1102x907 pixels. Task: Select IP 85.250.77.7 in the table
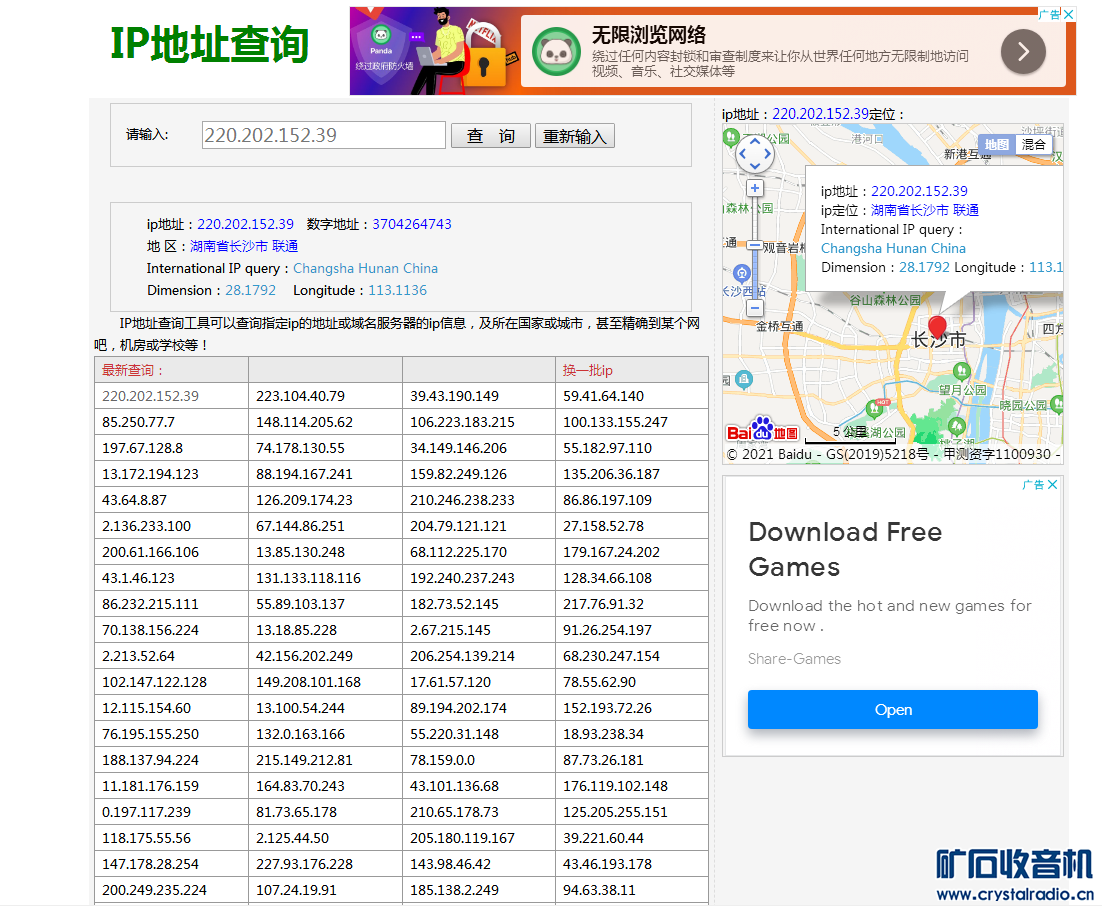(138, 422)
